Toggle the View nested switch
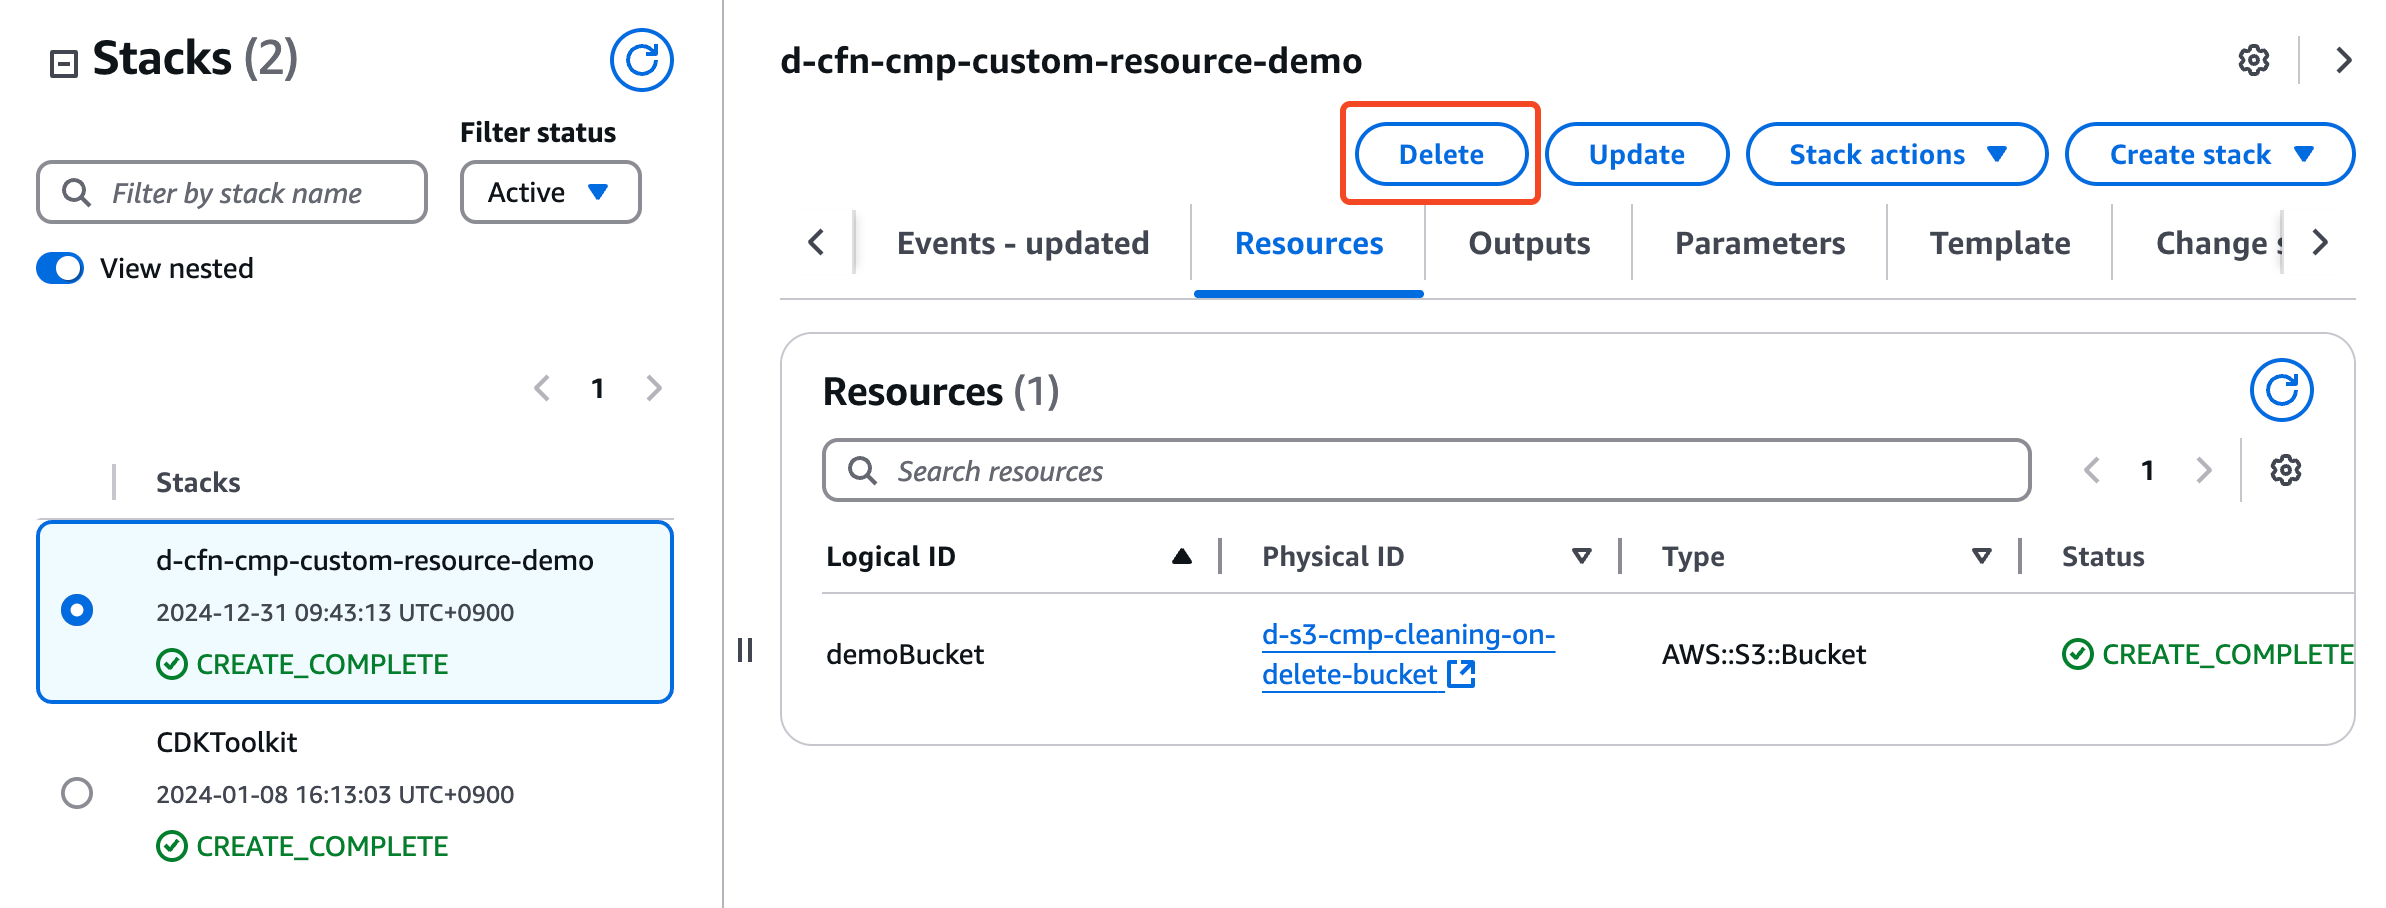Screen dimensions: 2386x908 [x=60, y=268]
